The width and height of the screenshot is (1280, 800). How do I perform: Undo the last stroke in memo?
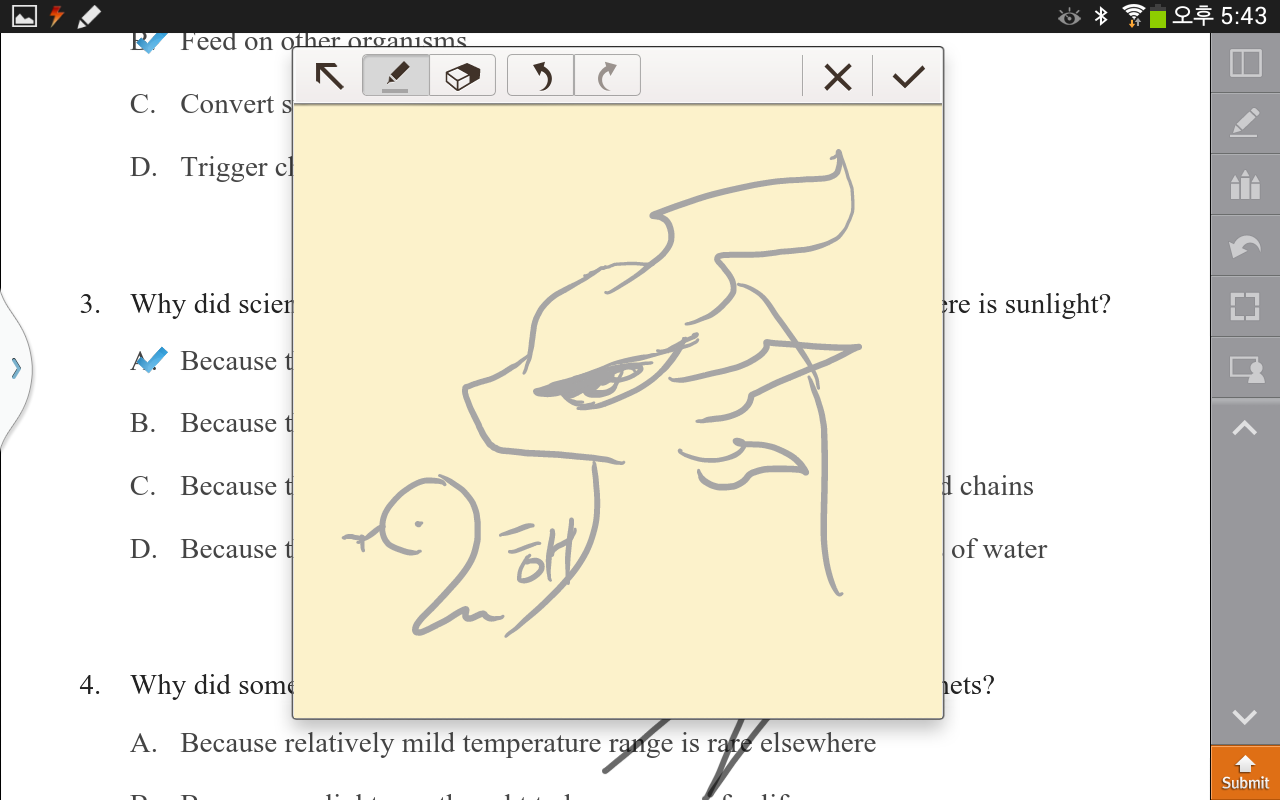tap(541, 76)
